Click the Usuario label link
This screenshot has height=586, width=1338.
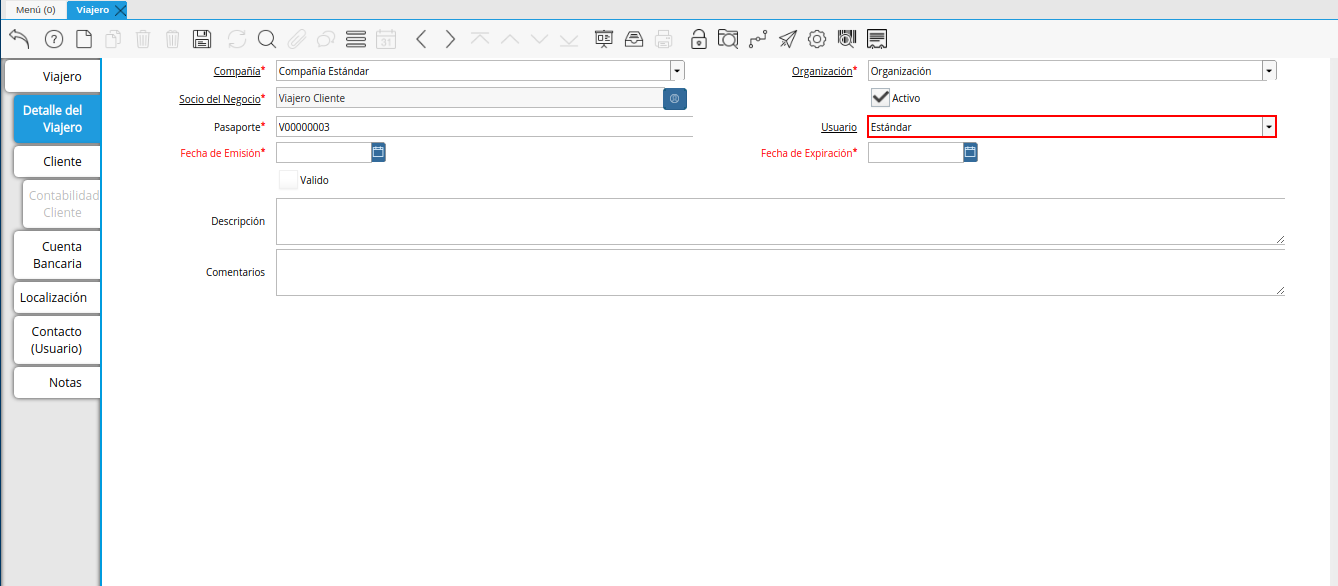[x=839, y=128]
